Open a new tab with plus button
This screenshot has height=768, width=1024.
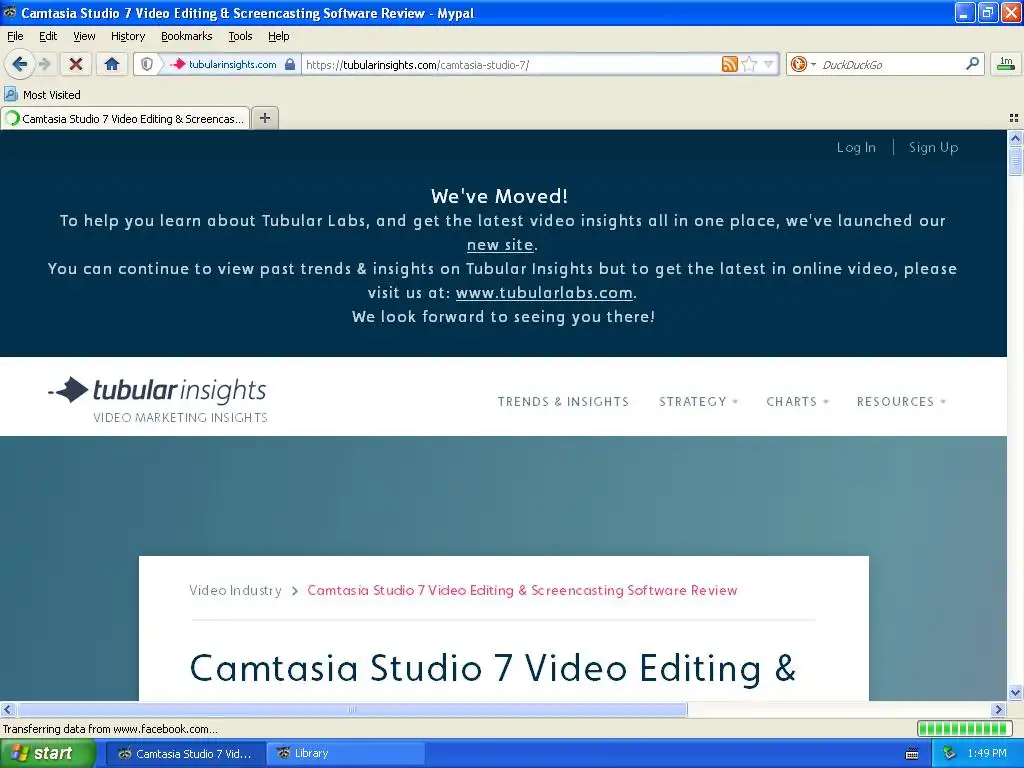(264, 118)
